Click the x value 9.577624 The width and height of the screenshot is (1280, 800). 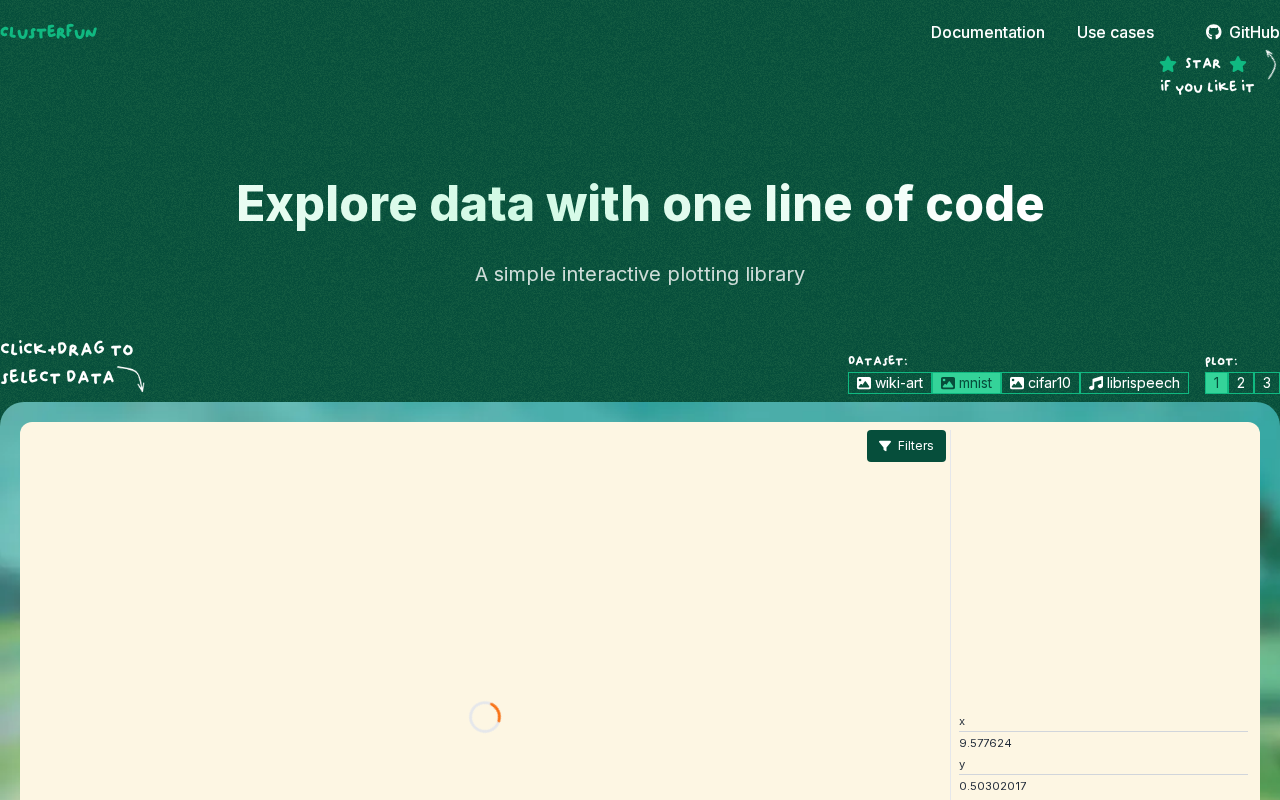click(x=985, y=743)
